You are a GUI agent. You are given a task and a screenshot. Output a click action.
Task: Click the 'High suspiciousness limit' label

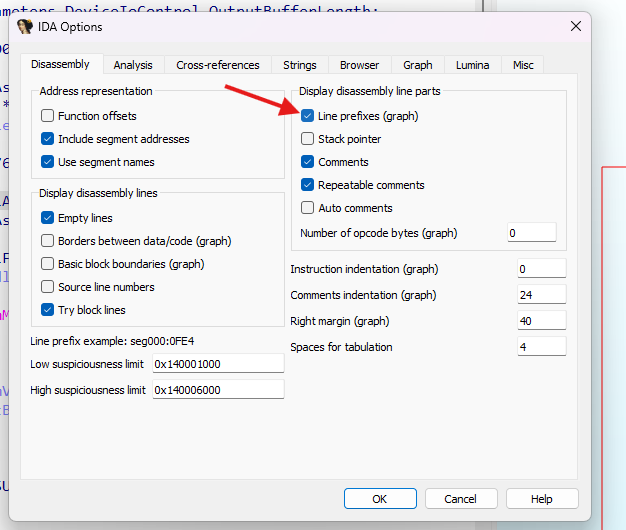coord(88,390)
